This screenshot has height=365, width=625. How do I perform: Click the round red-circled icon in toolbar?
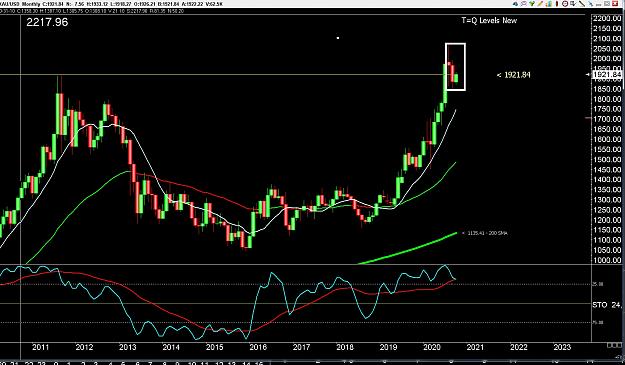565,4
